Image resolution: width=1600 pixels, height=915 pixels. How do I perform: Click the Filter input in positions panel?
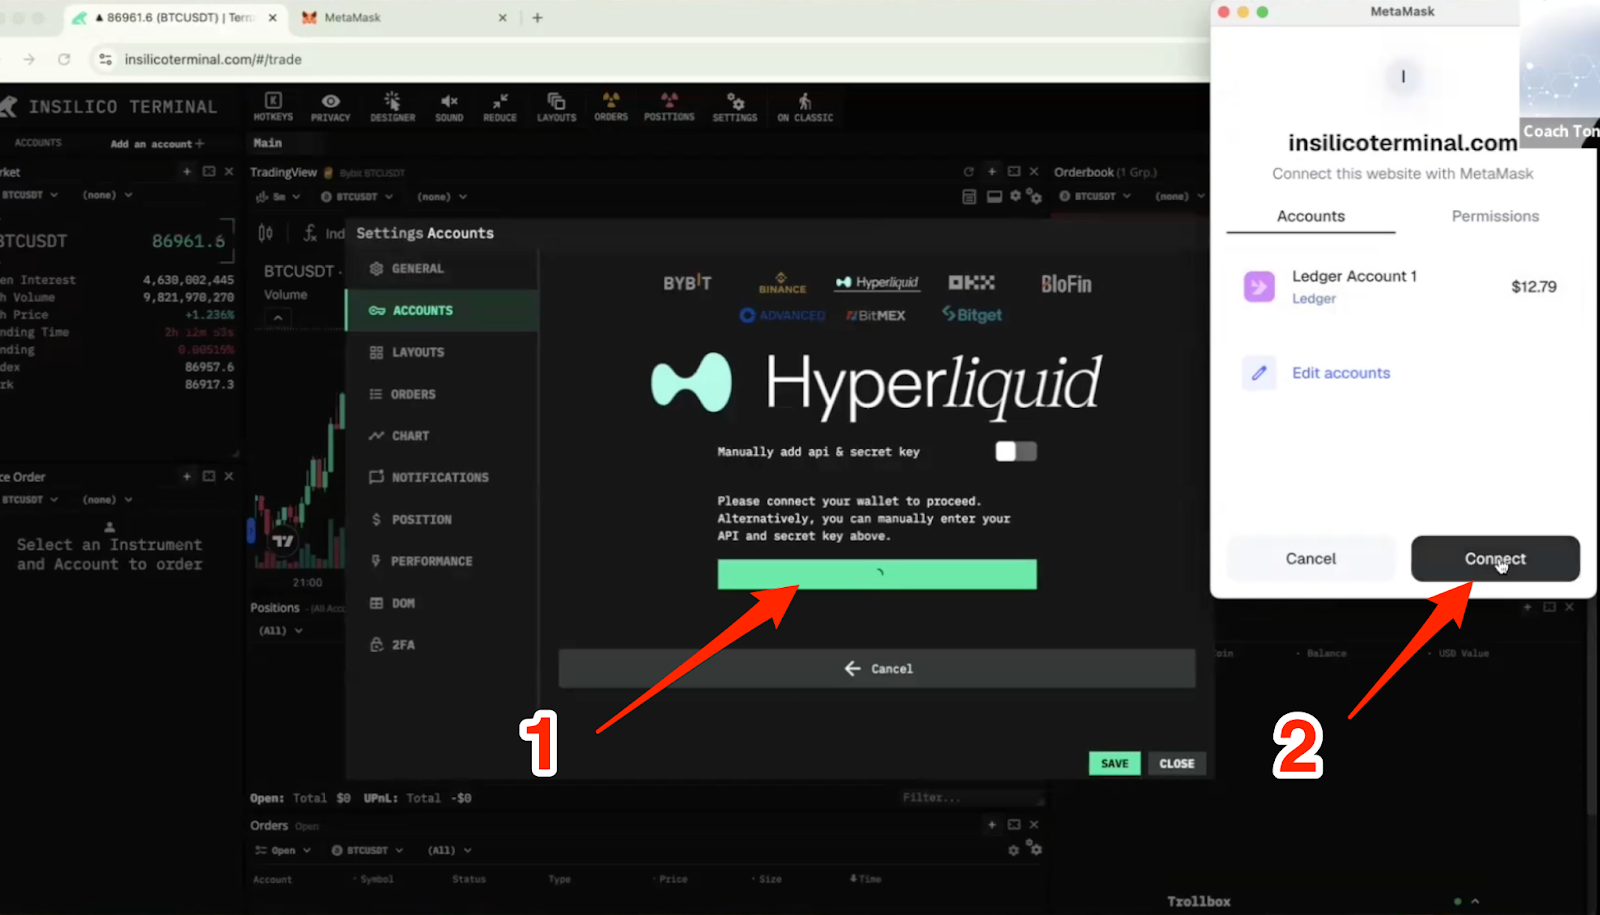tap(970, 798)
